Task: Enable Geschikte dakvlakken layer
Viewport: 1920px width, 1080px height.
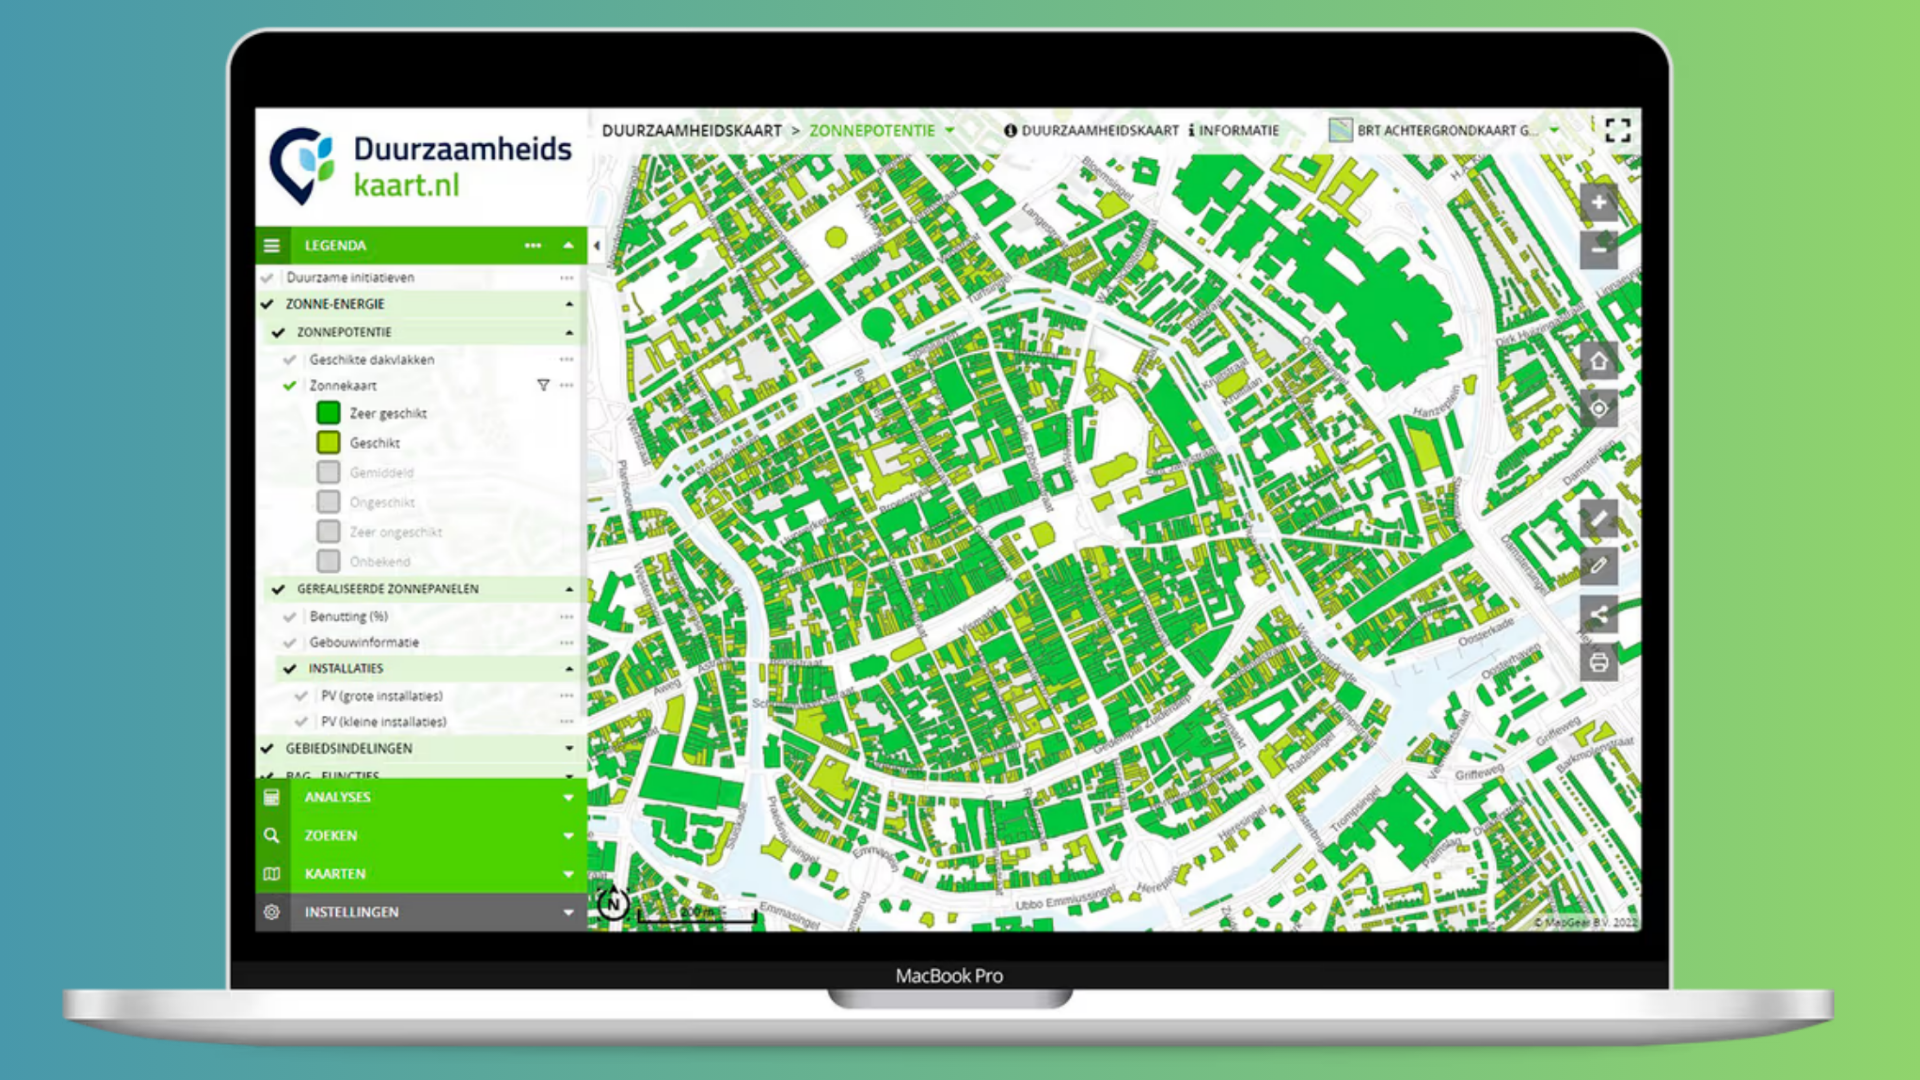Action: pyautogui.click(x=290, y=359)
